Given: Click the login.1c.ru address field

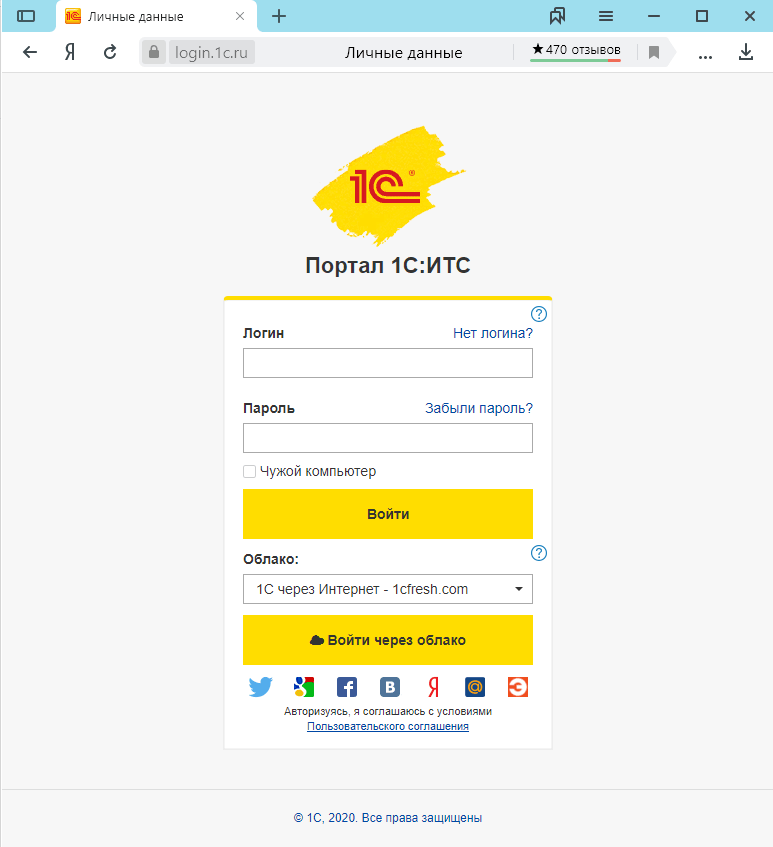Looking at the screenshot, I should (x=211, y=52).
